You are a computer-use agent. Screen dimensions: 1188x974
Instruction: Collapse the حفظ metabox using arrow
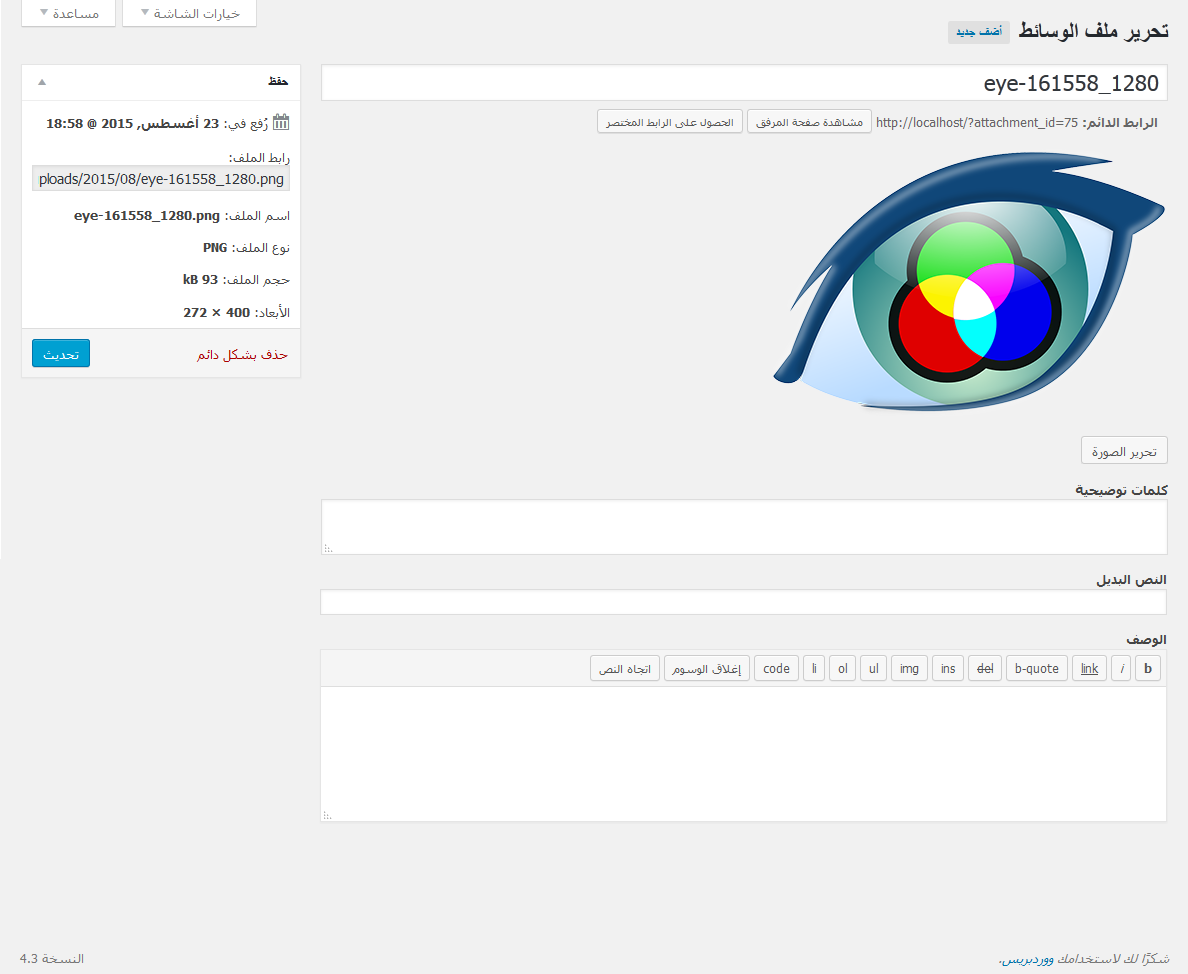[41, 82]
